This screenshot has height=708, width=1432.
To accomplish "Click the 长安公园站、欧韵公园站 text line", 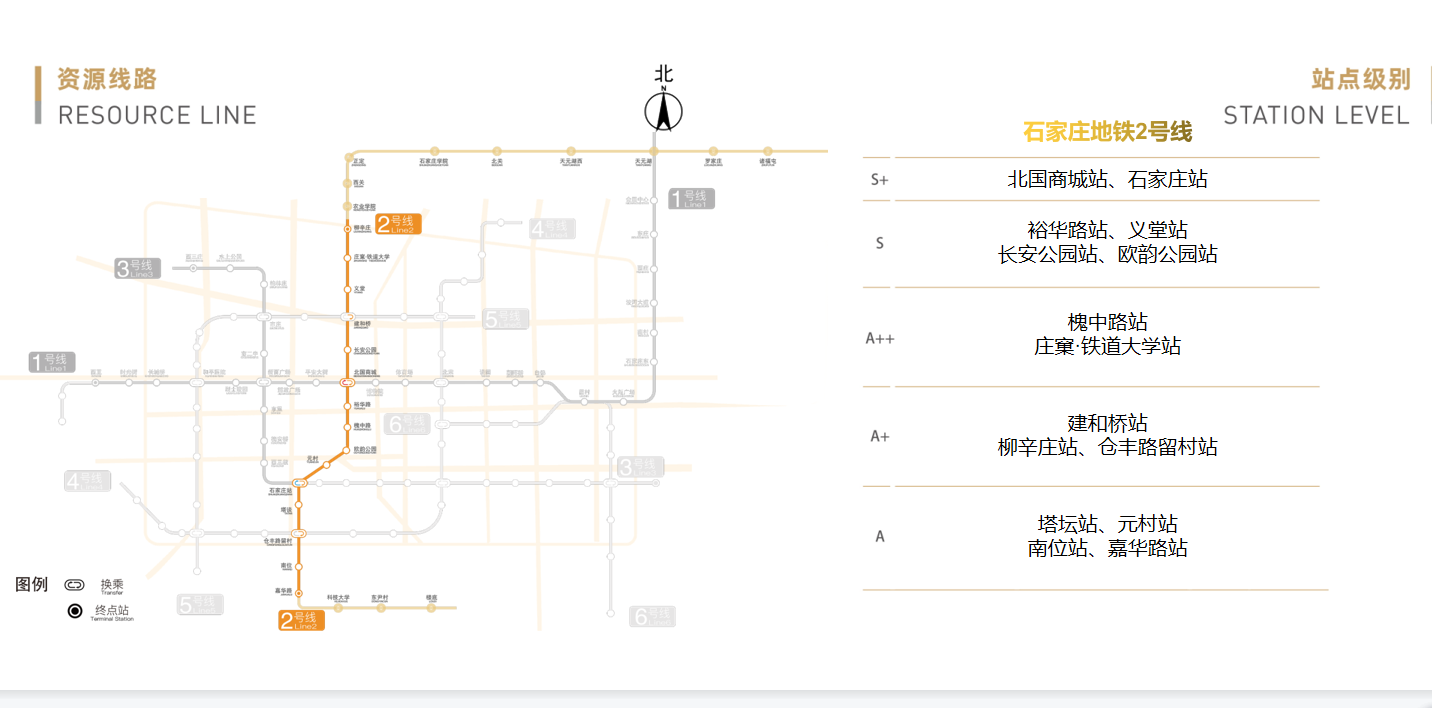I will (1107, 254).
